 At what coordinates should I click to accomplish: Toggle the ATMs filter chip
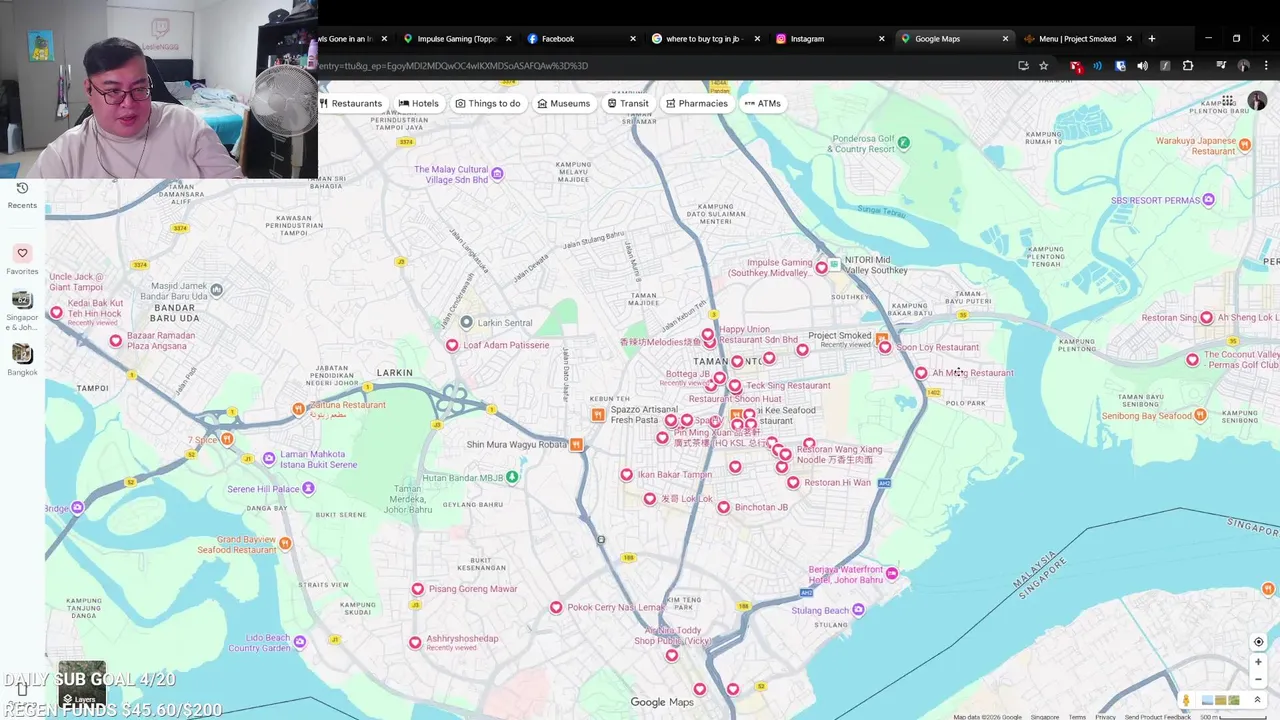pyautogui.click(x=762, y=103)
